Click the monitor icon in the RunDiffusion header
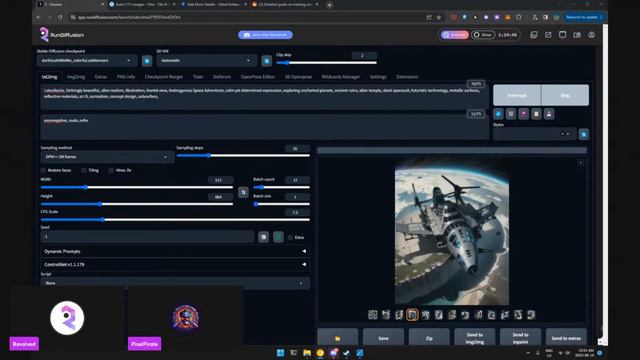640x360 pixels. [x=562, y=35]
